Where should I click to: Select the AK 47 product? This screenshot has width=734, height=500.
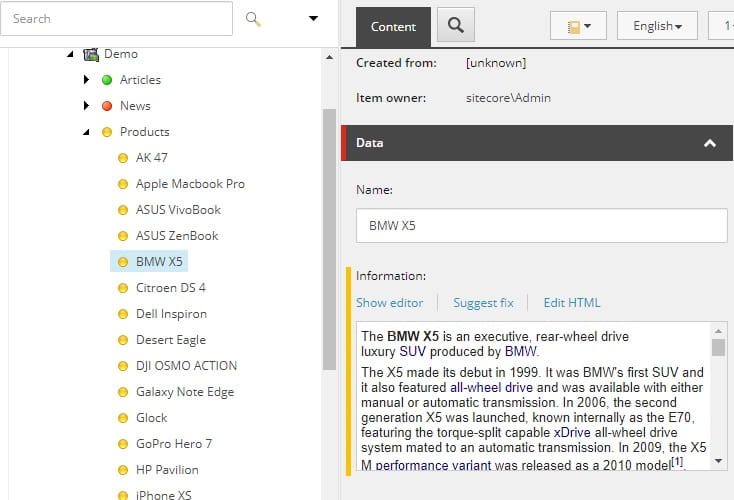click(x=152, y=158)
